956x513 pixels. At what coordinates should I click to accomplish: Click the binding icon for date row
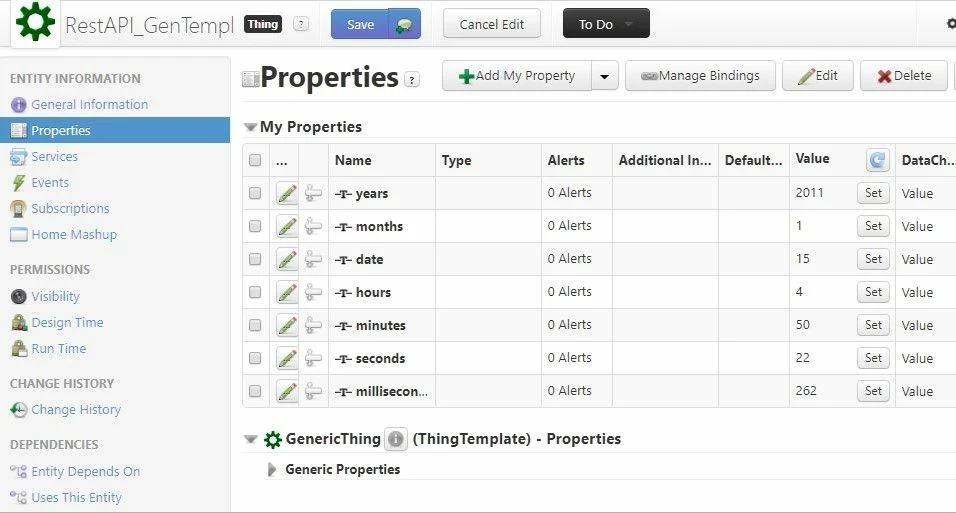pyautogui.click(x=313, y=259)
